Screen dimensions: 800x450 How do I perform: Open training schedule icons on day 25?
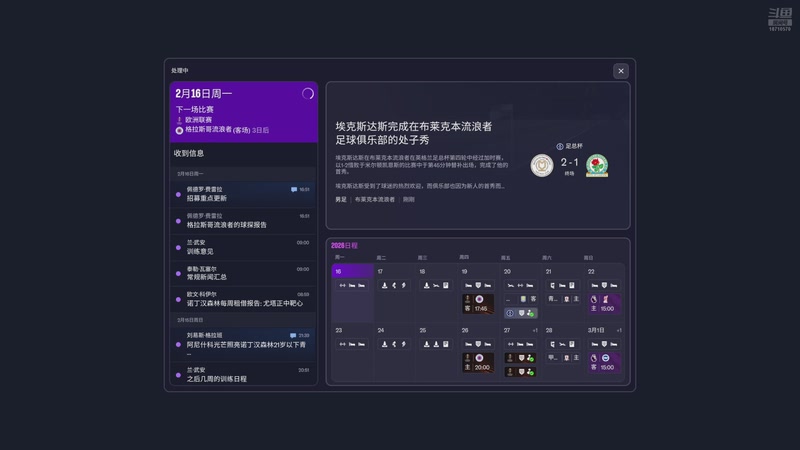coord(436,344)
